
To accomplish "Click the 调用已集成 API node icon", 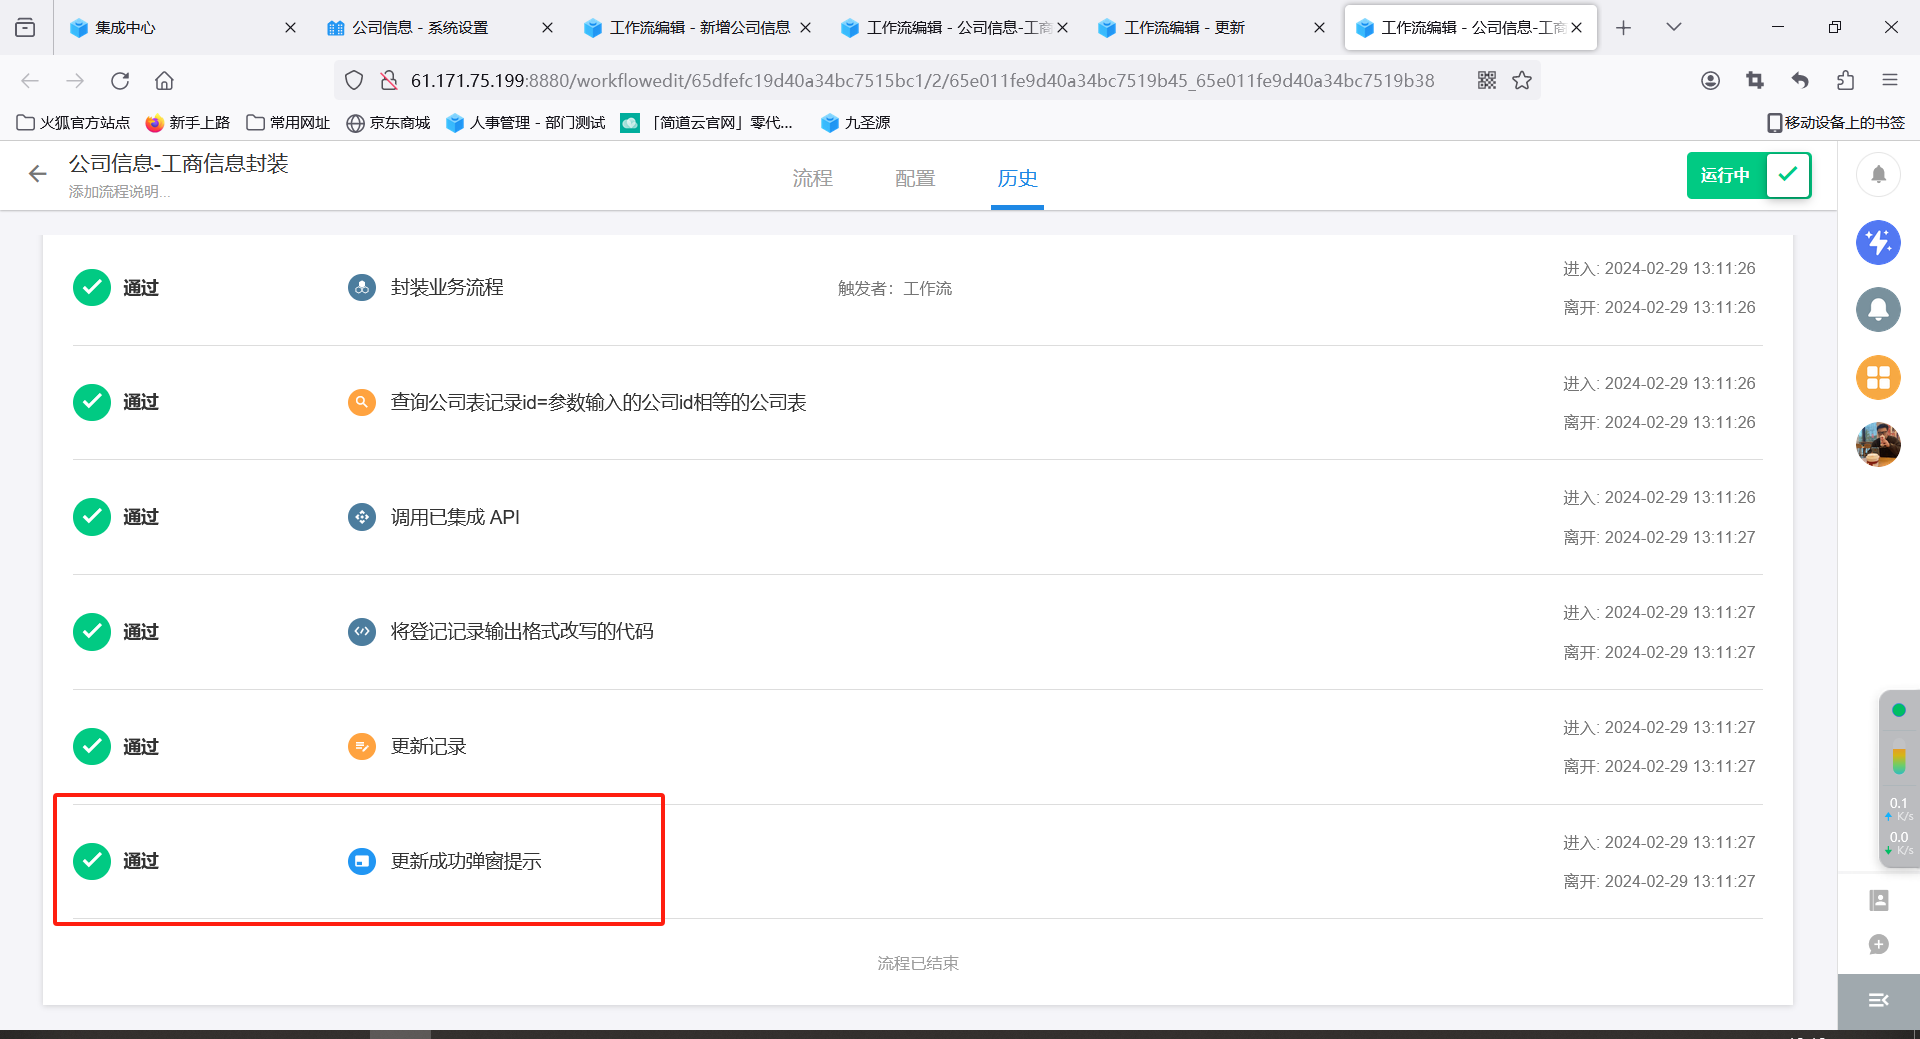I will (361, 517).
